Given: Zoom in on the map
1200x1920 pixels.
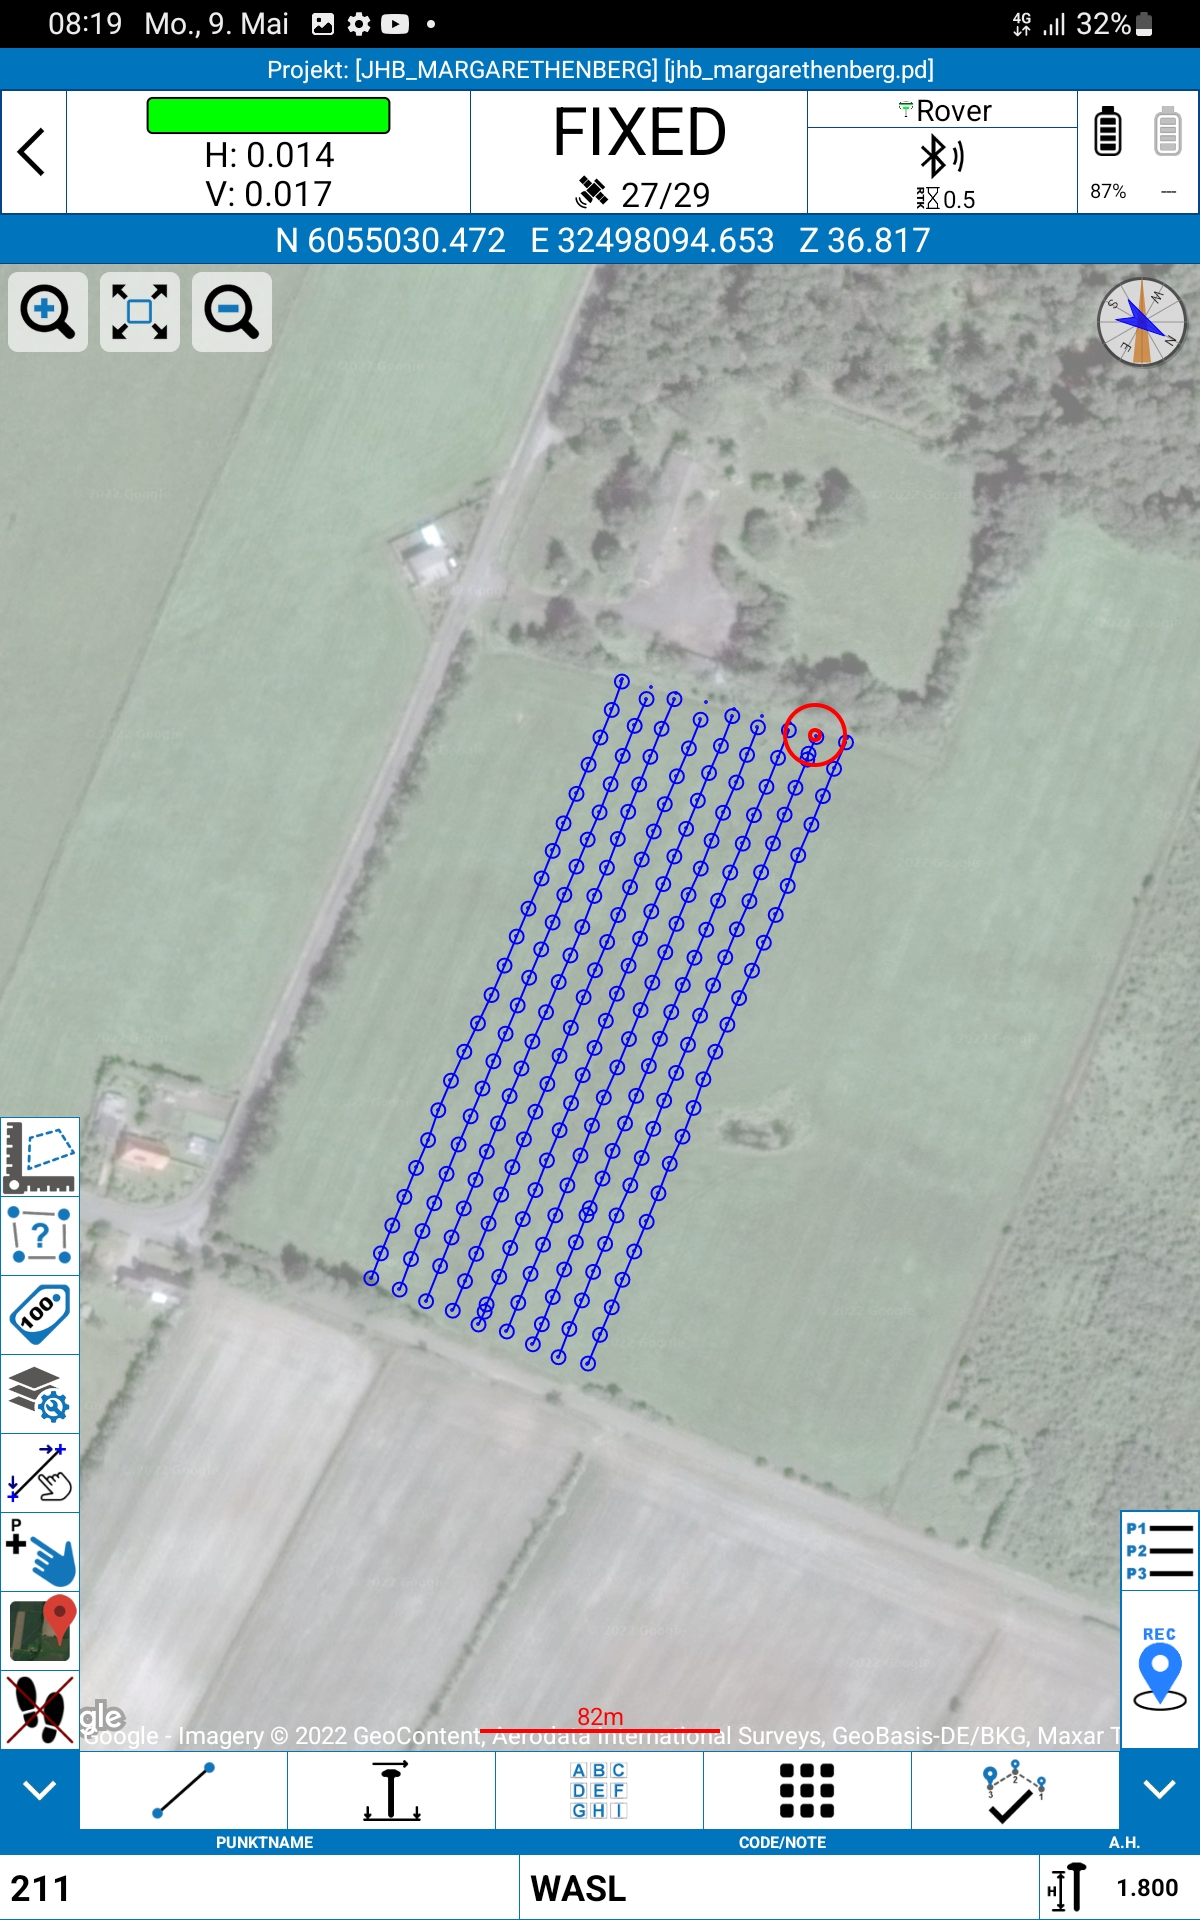Looking at the screenshot, I should coord(47,312).
